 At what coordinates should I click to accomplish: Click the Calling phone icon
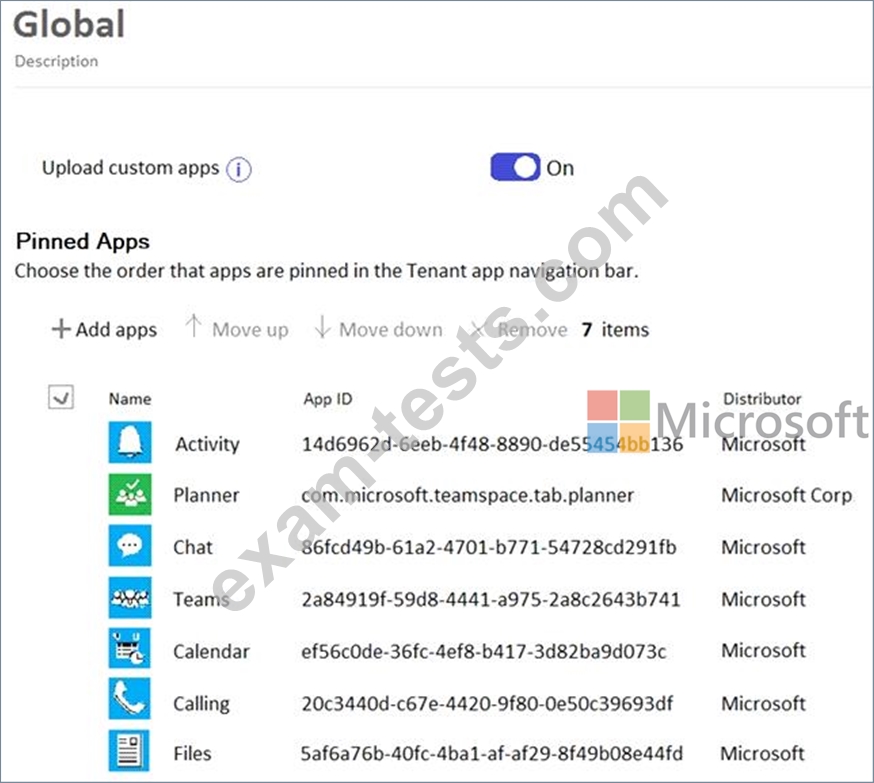tap(130, 702)
